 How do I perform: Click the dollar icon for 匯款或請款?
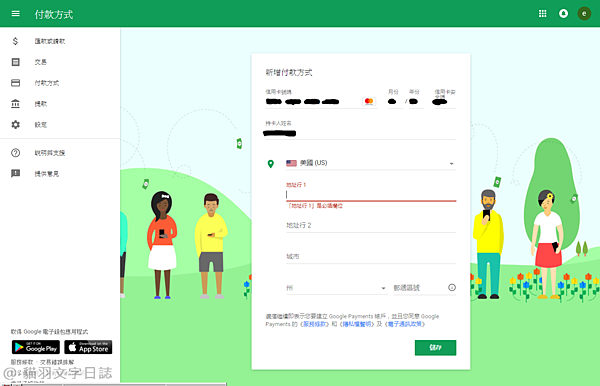click(x=15, y=41)
